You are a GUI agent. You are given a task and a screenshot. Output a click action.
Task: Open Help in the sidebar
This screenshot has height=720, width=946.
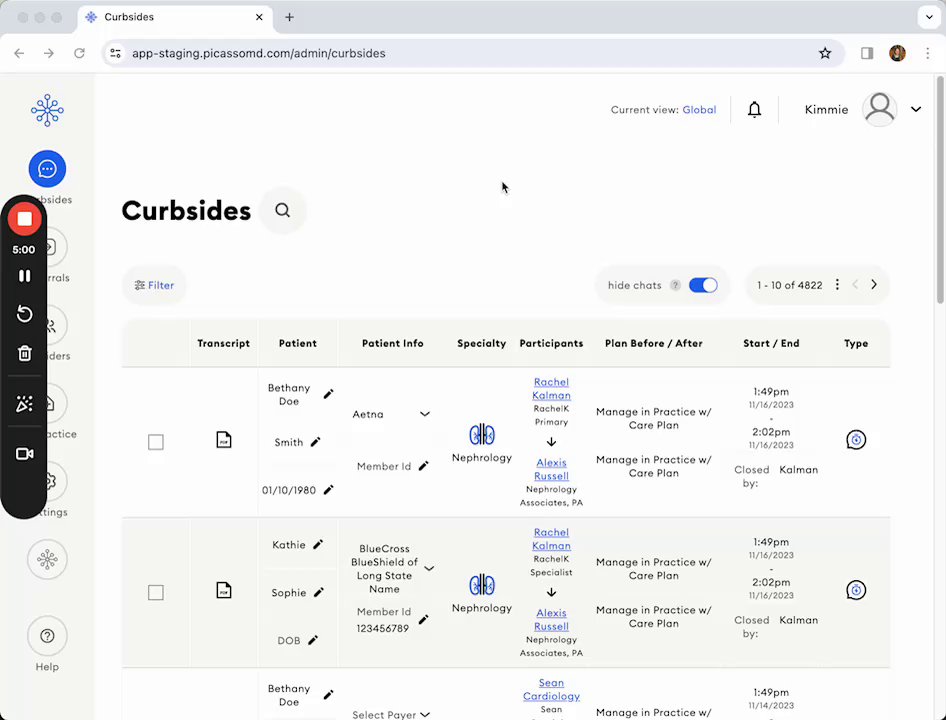click(x=47, y=636)
